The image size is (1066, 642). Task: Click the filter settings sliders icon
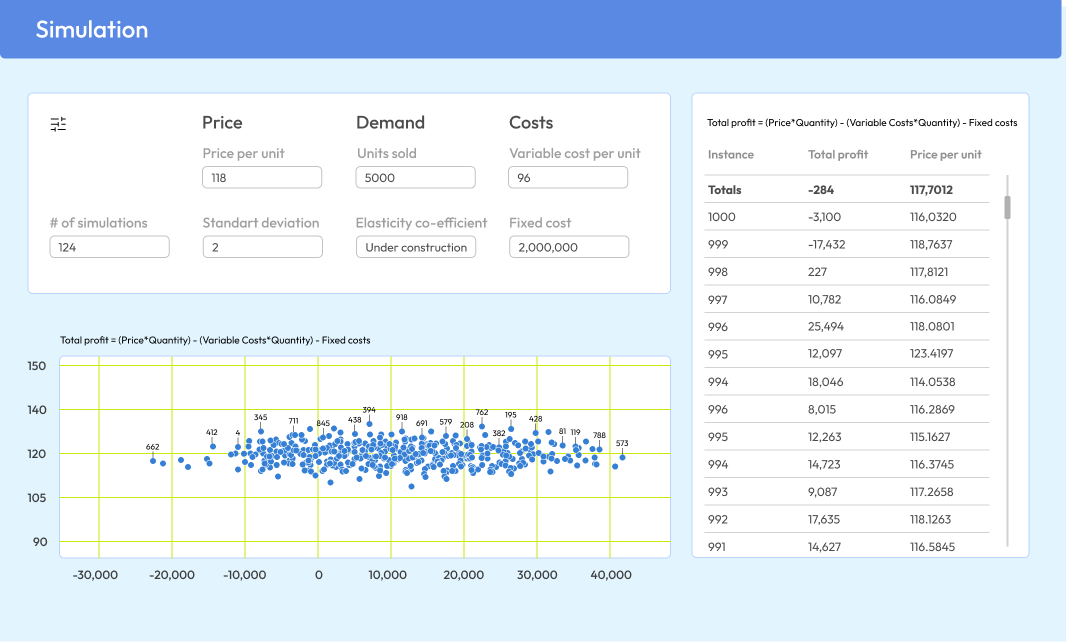point(58,124)
